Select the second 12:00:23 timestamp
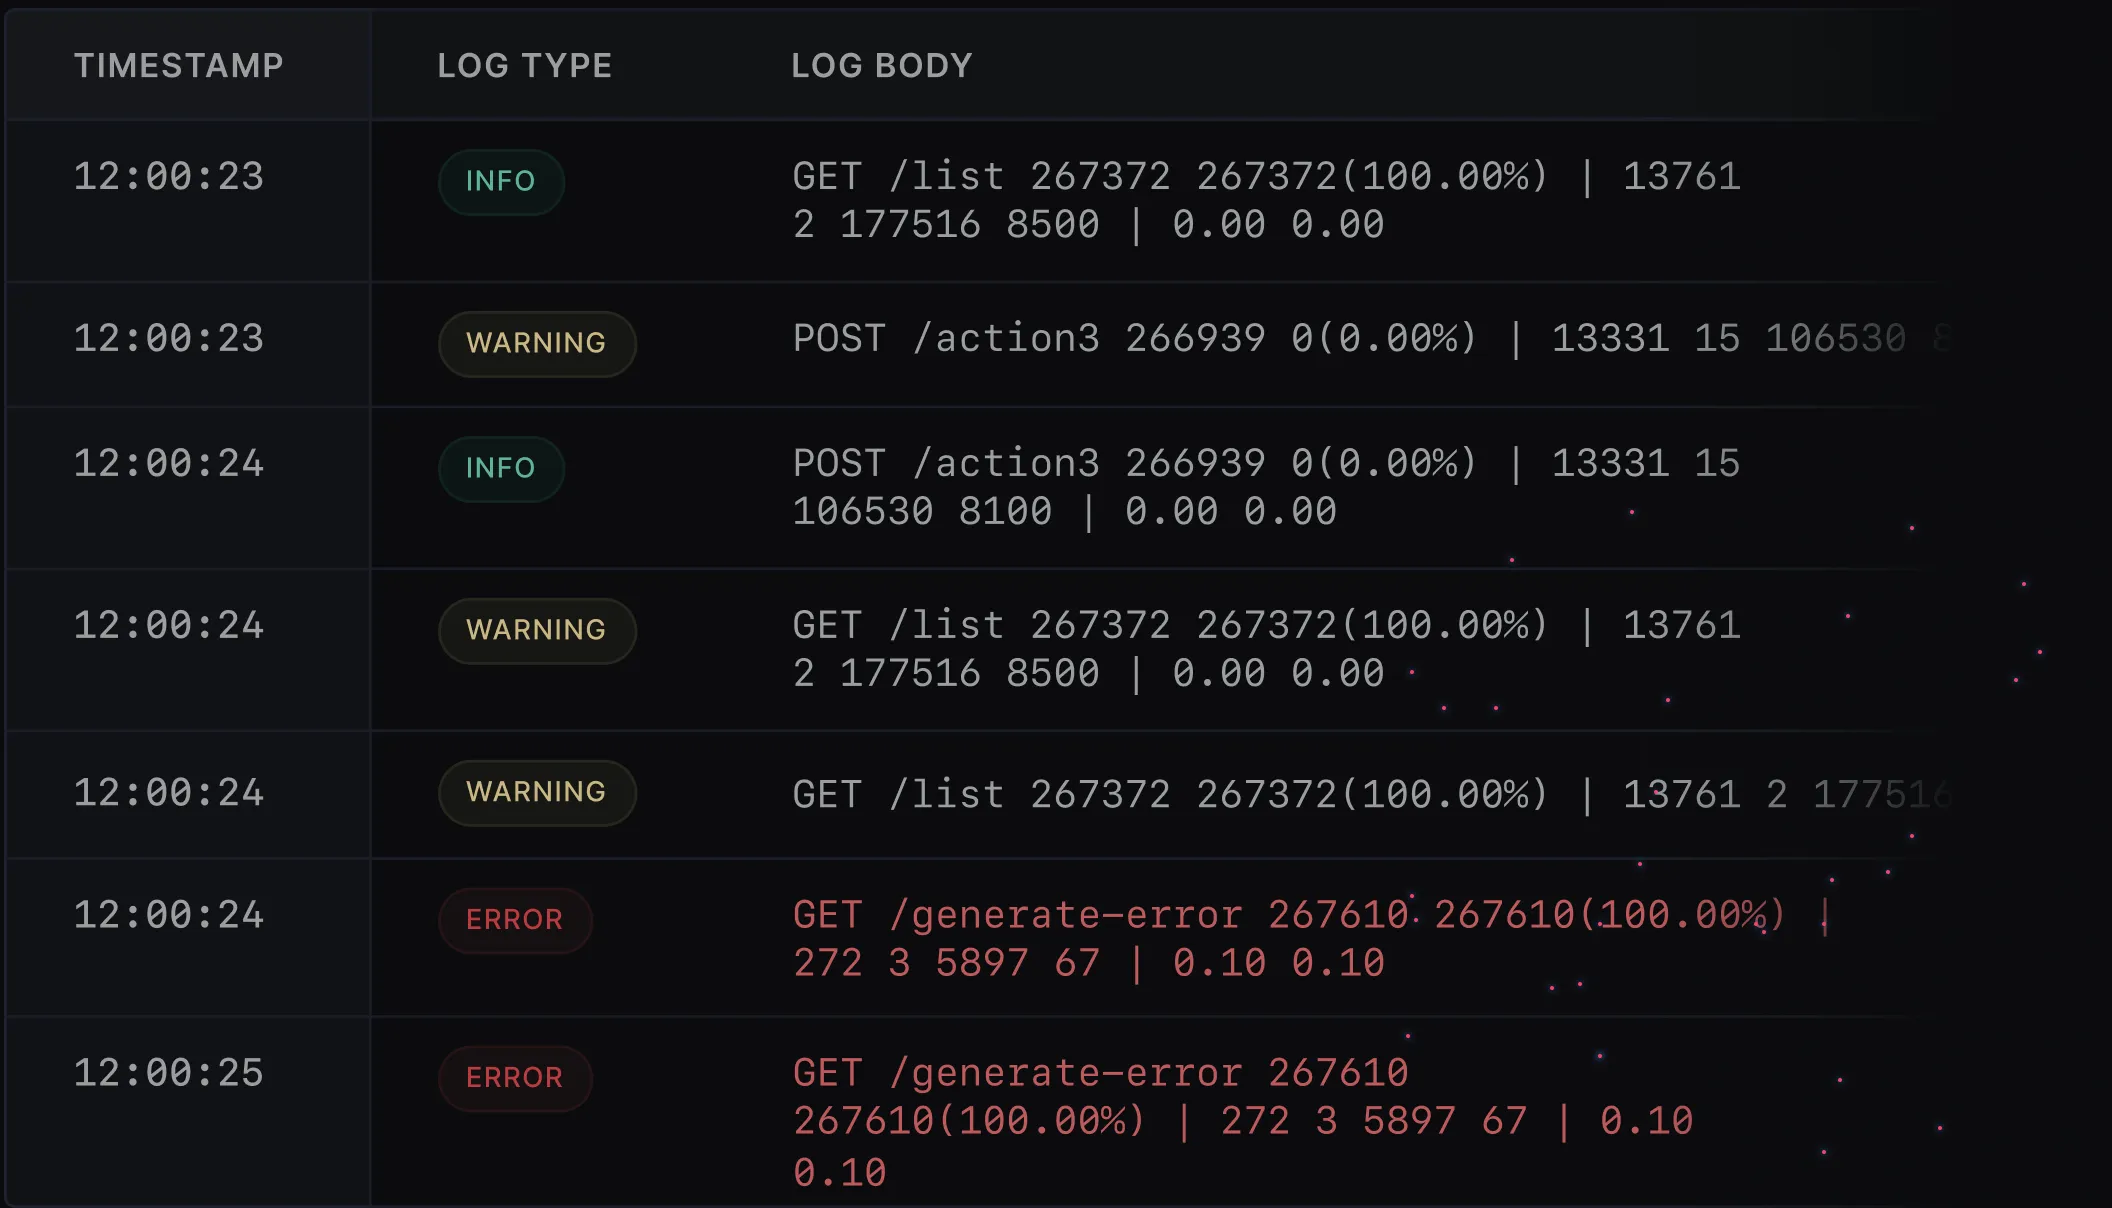The image size is (2112, 1208). coord(169,339)
